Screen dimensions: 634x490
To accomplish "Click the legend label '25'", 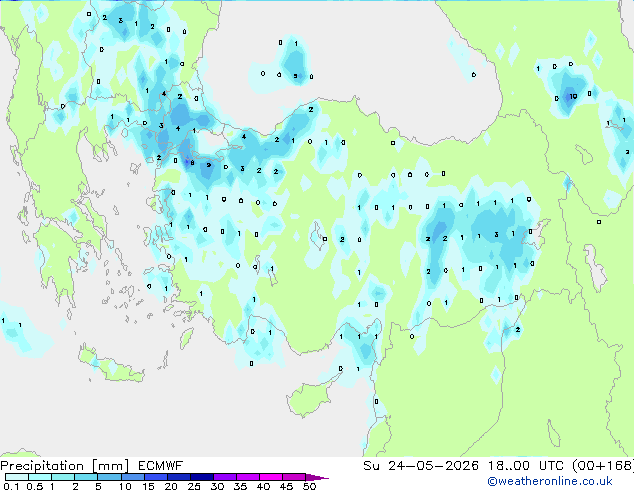I will 194,486.
